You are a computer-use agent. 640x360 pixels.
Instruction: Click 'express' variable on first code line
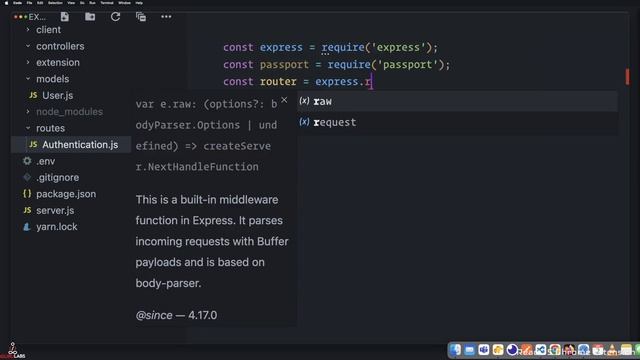point(281,47)
